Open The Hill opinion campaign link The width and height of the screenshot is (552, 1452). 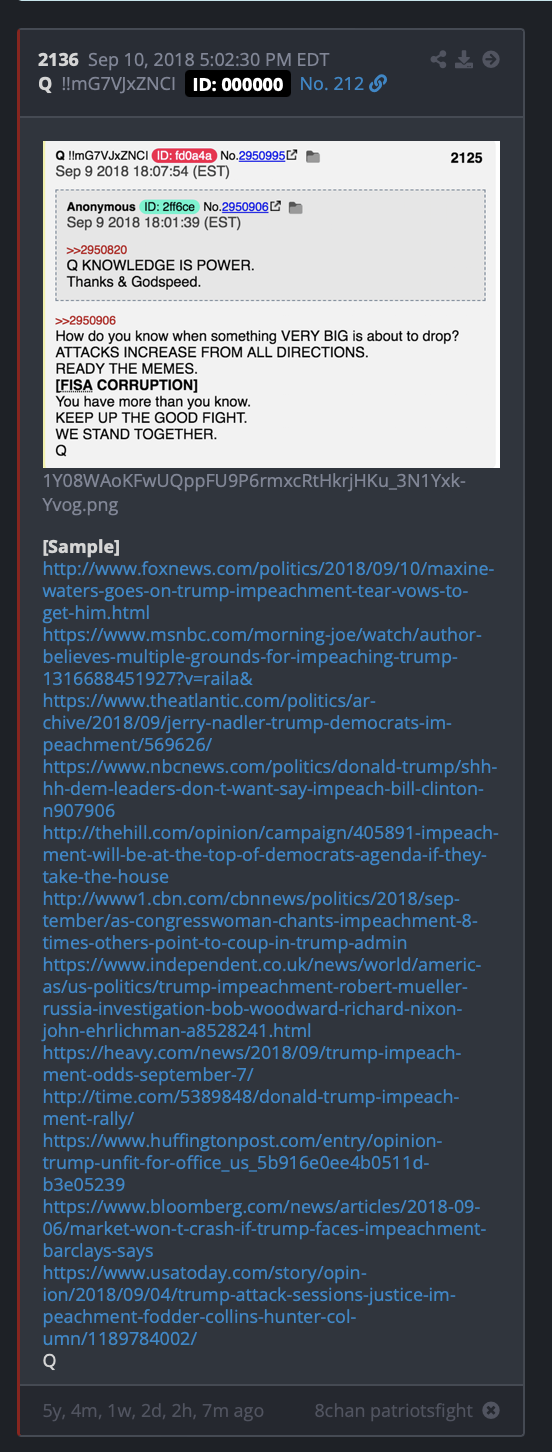(x=271, y=854)
